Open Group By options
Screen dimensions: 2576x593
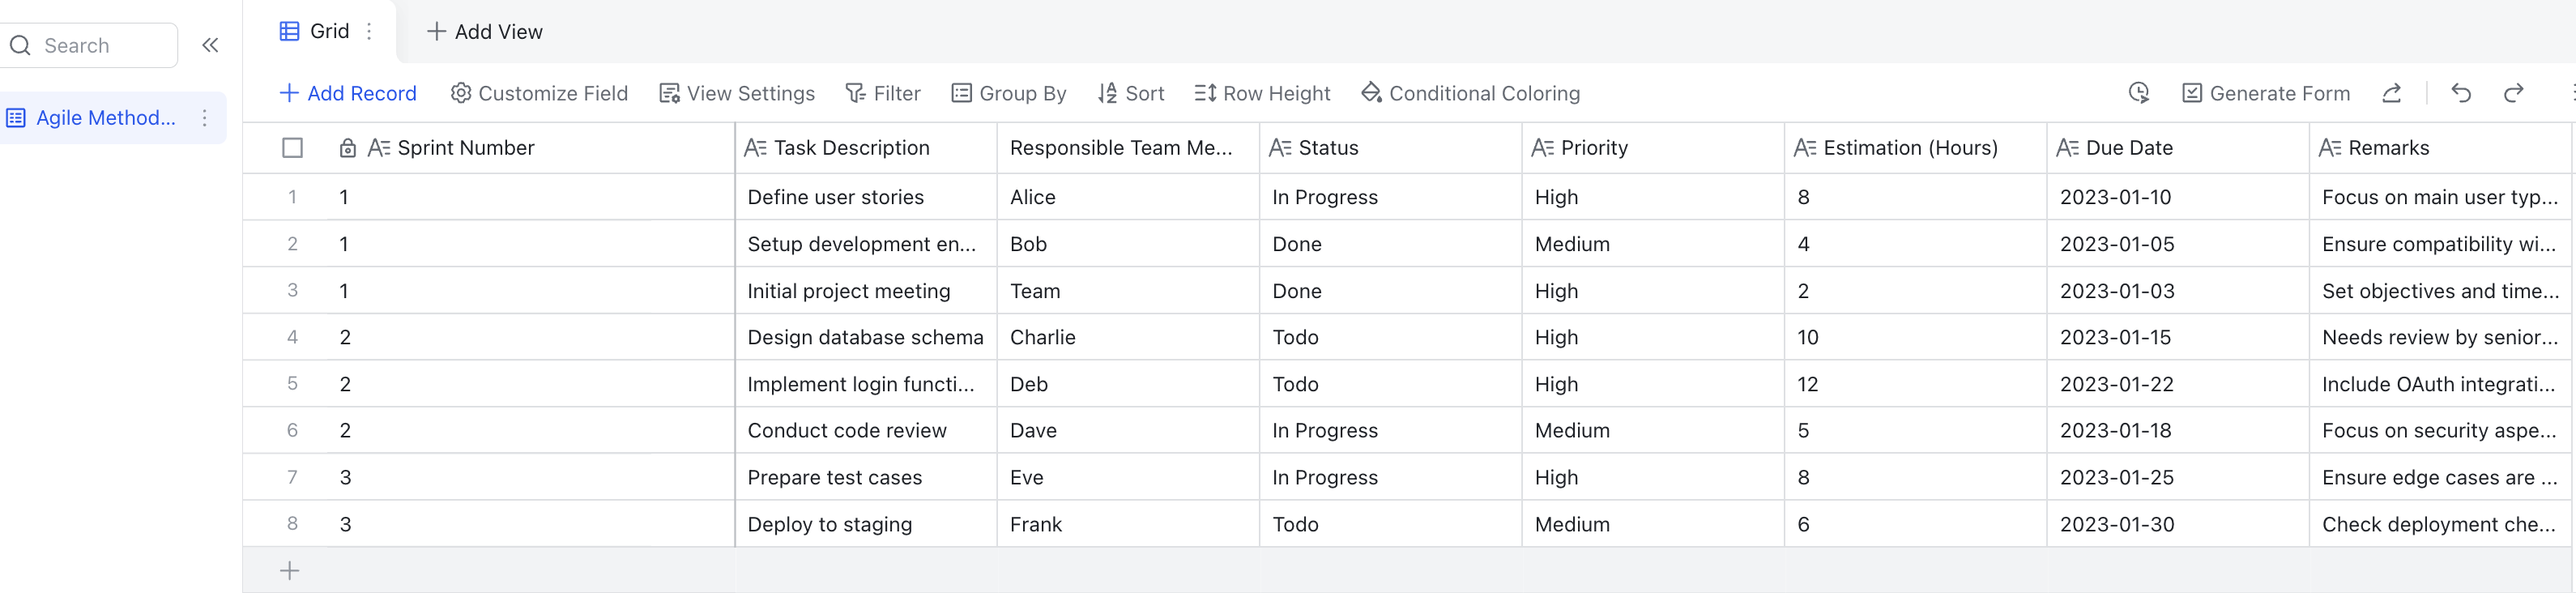tap(1008, 93)
